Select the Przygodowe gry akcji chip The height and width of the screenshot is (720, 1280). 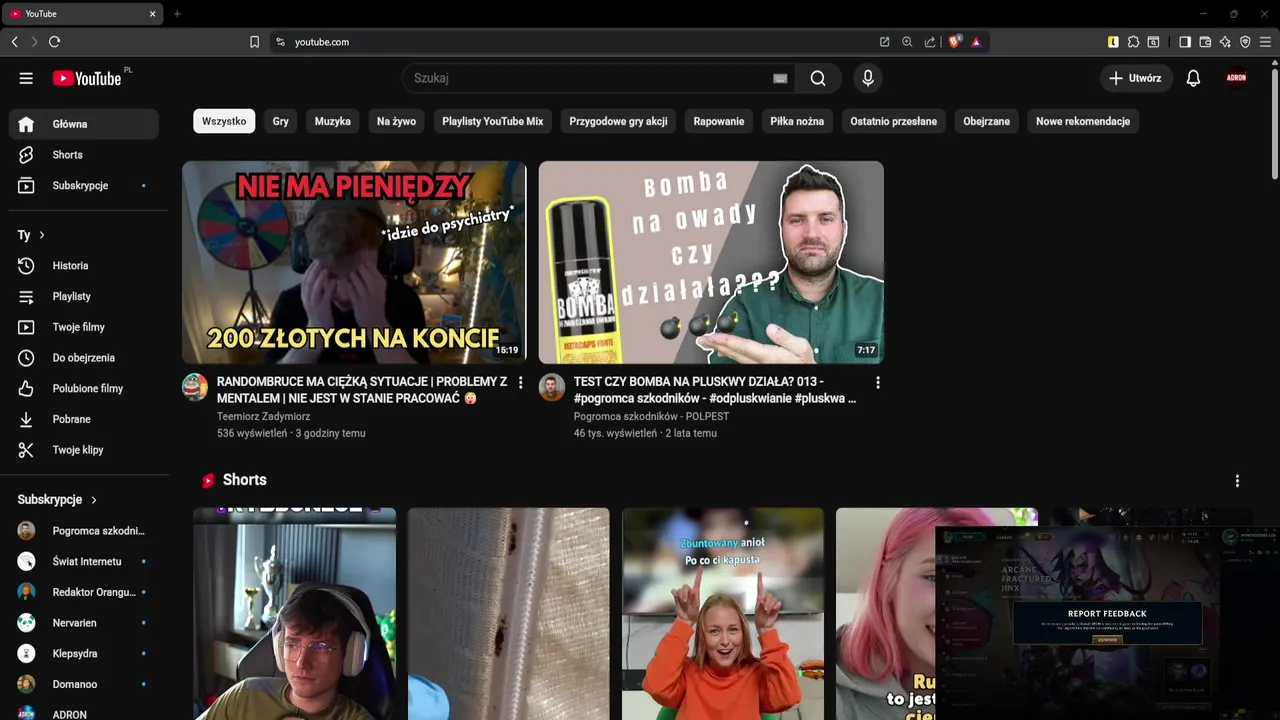point(618,121)
